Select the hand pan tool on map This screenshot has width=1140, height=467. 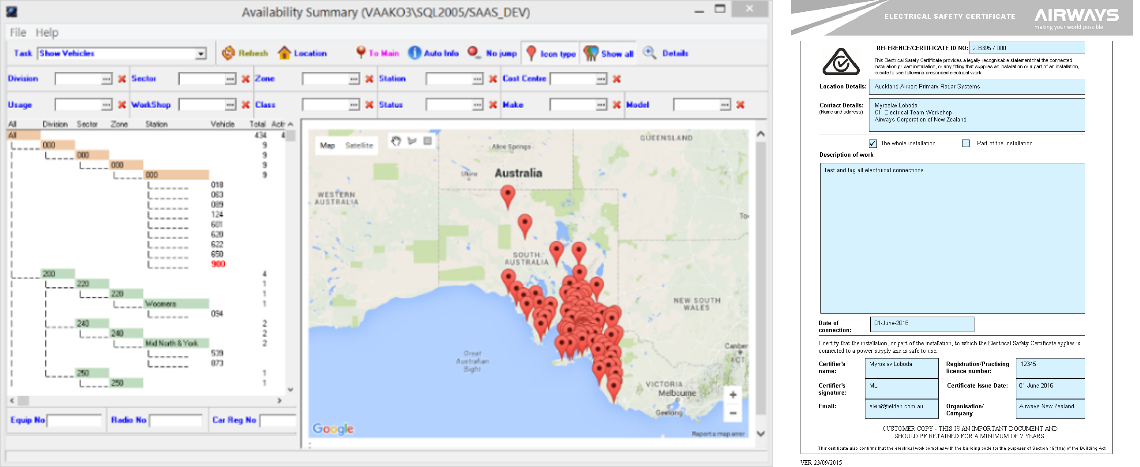tap(396, 140)
